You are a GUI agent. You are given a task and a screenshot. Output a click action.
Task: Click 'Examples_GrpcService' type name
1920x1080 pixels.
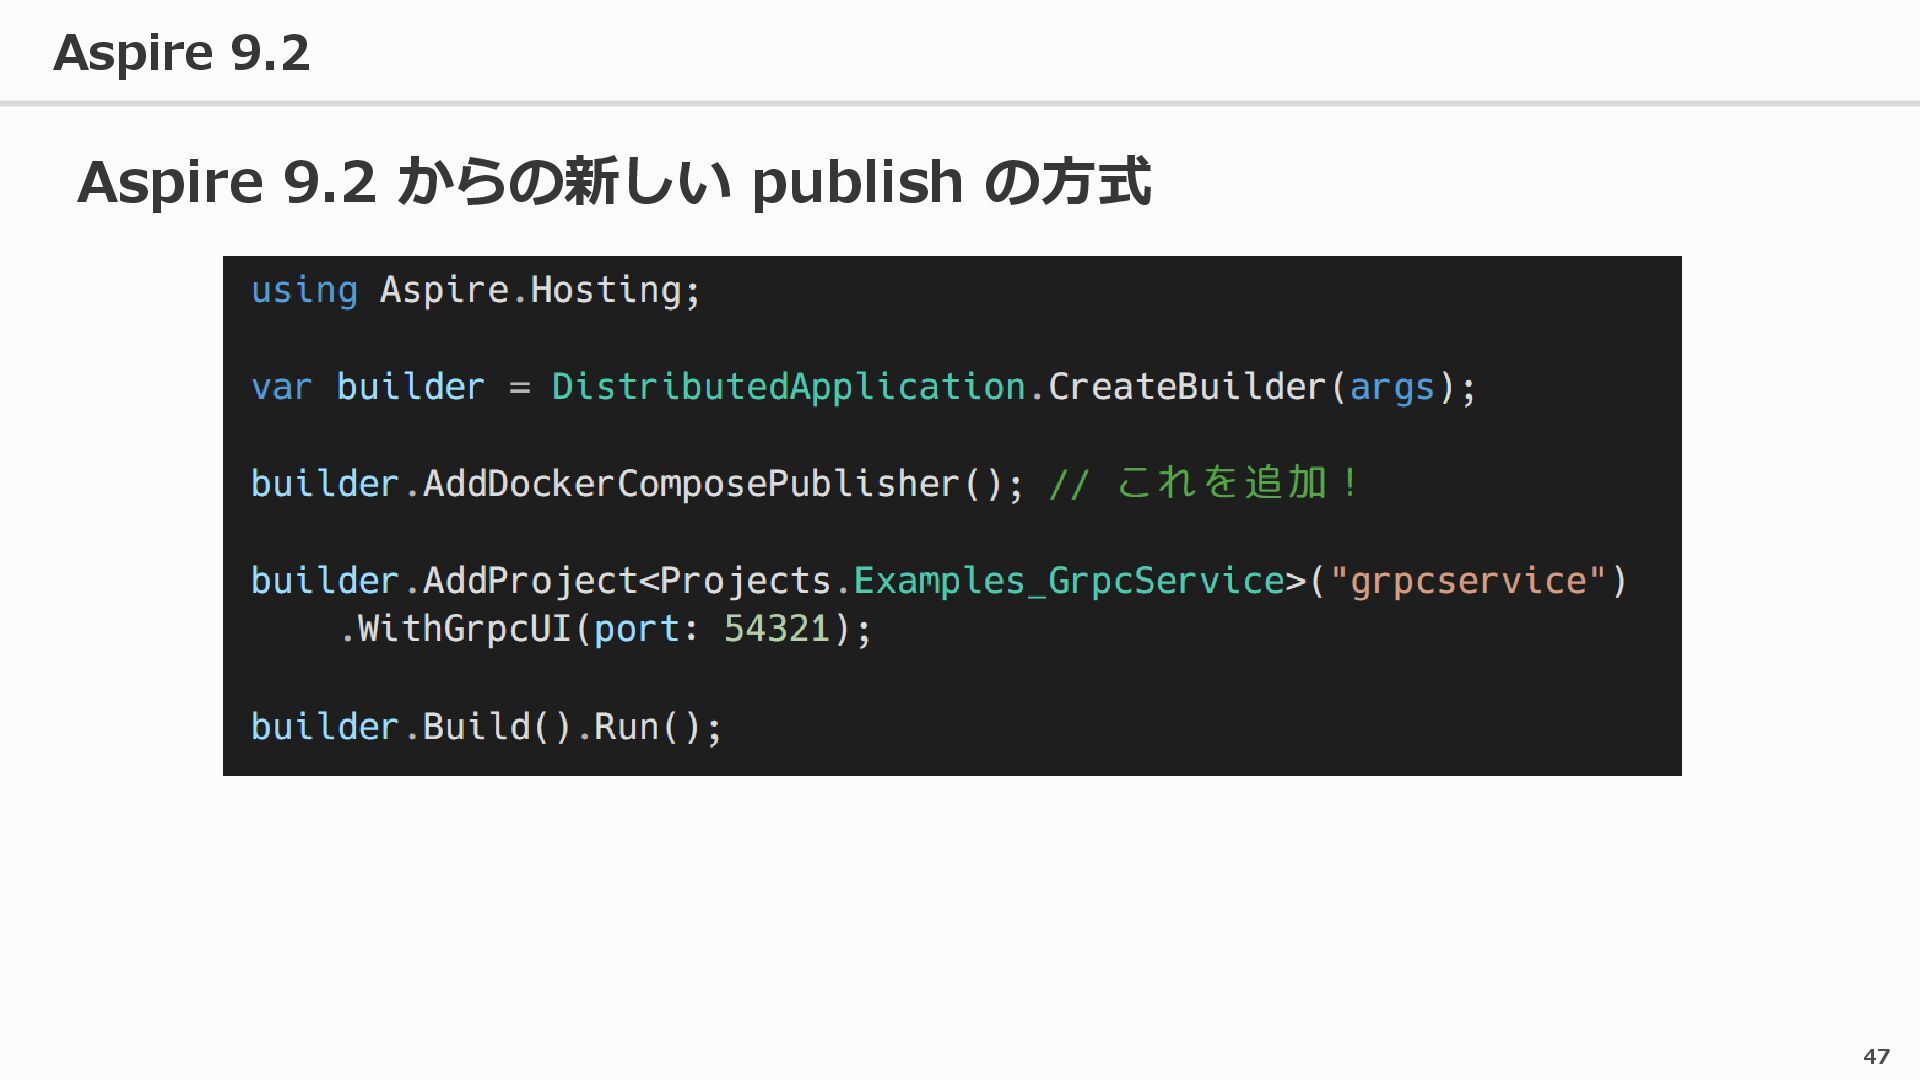click(x=1068, y=581)
